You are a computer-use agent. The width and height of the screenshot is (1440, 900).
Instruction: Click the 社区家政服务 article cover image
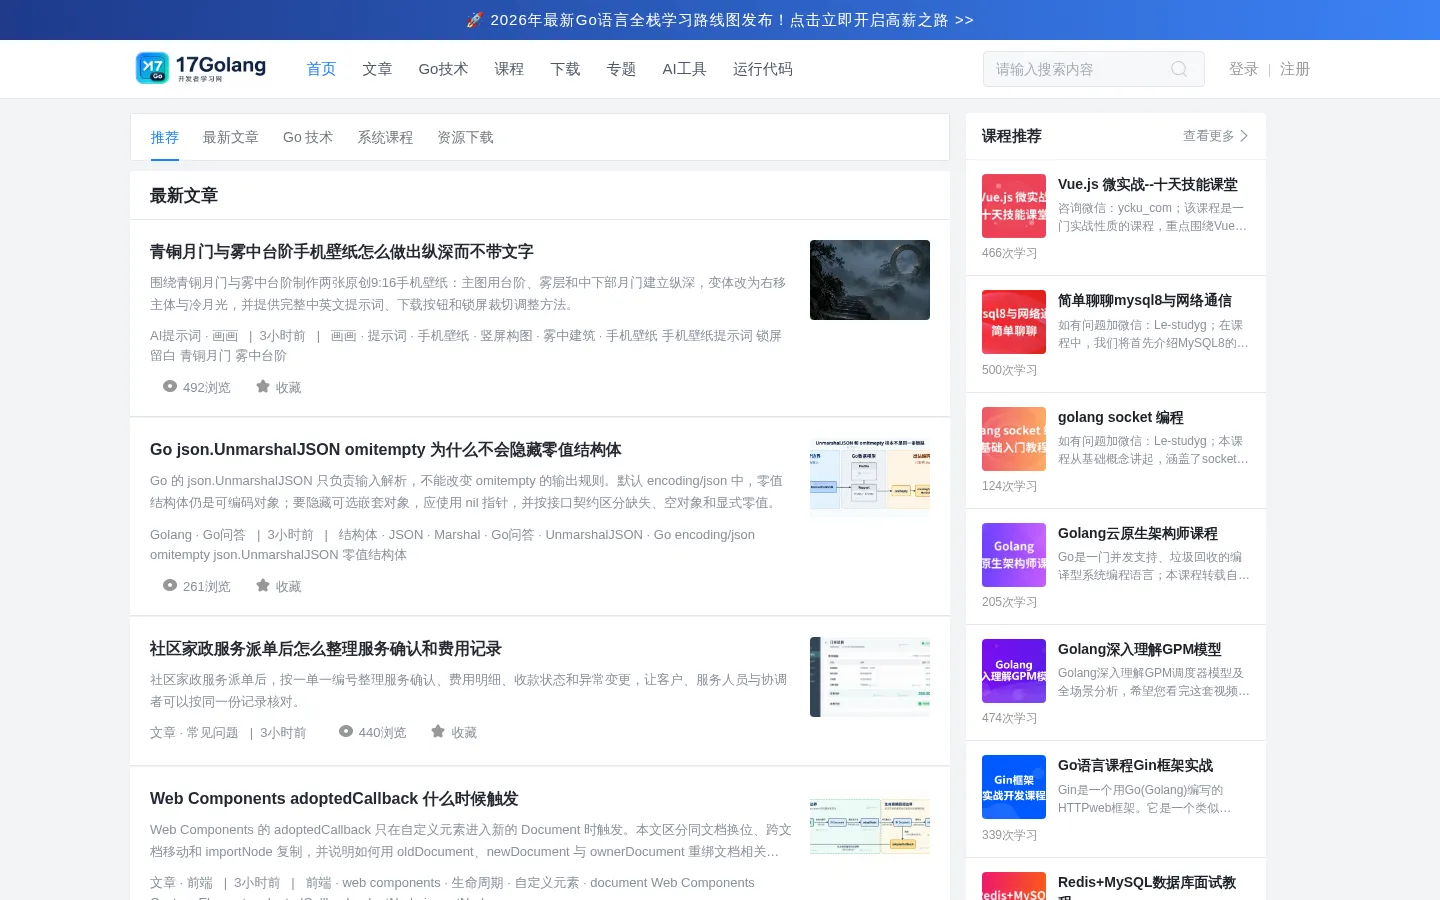pyautogui.click(x=870, y=677)
